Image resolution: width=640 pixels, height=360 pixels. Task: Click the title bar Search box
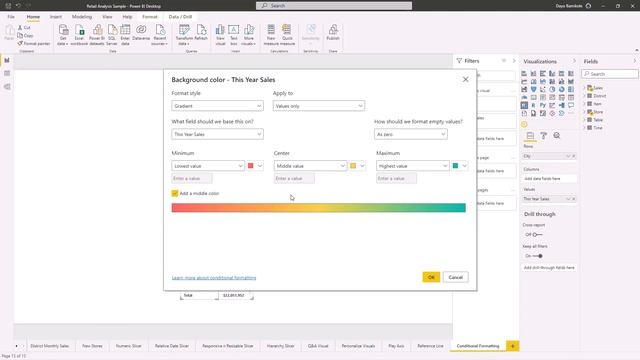pyautogui.click(x=334, y=6)
